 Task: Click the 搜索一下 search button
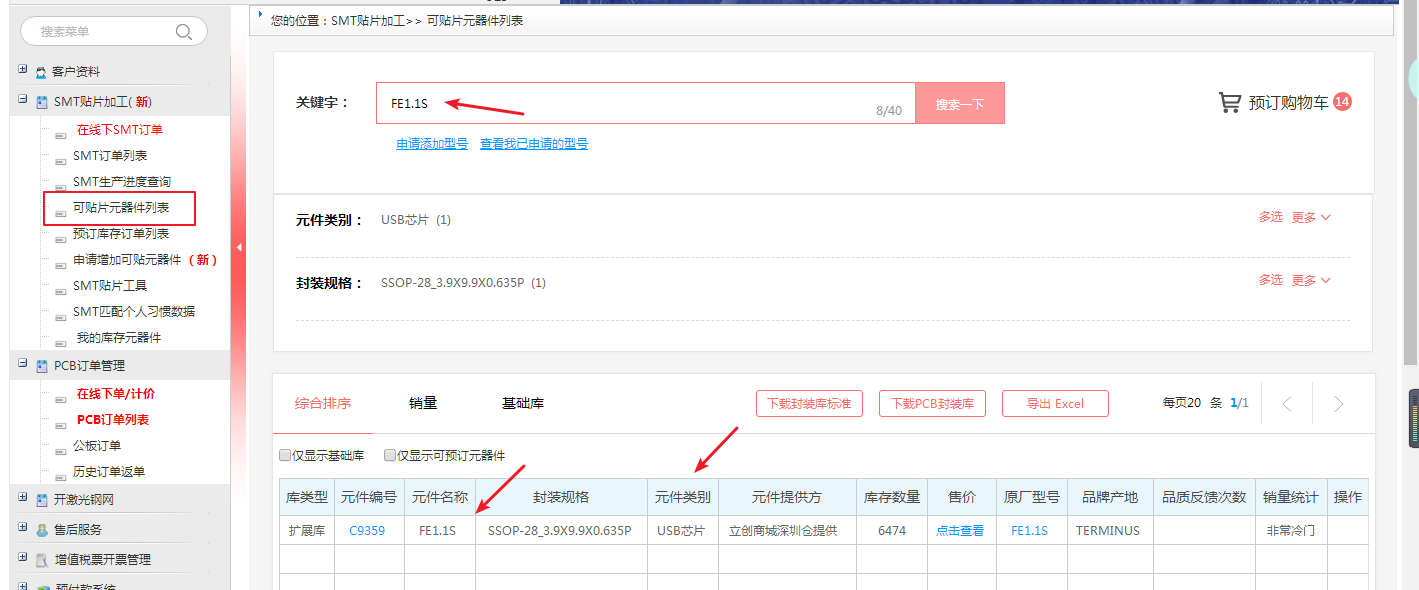point(959,104)
